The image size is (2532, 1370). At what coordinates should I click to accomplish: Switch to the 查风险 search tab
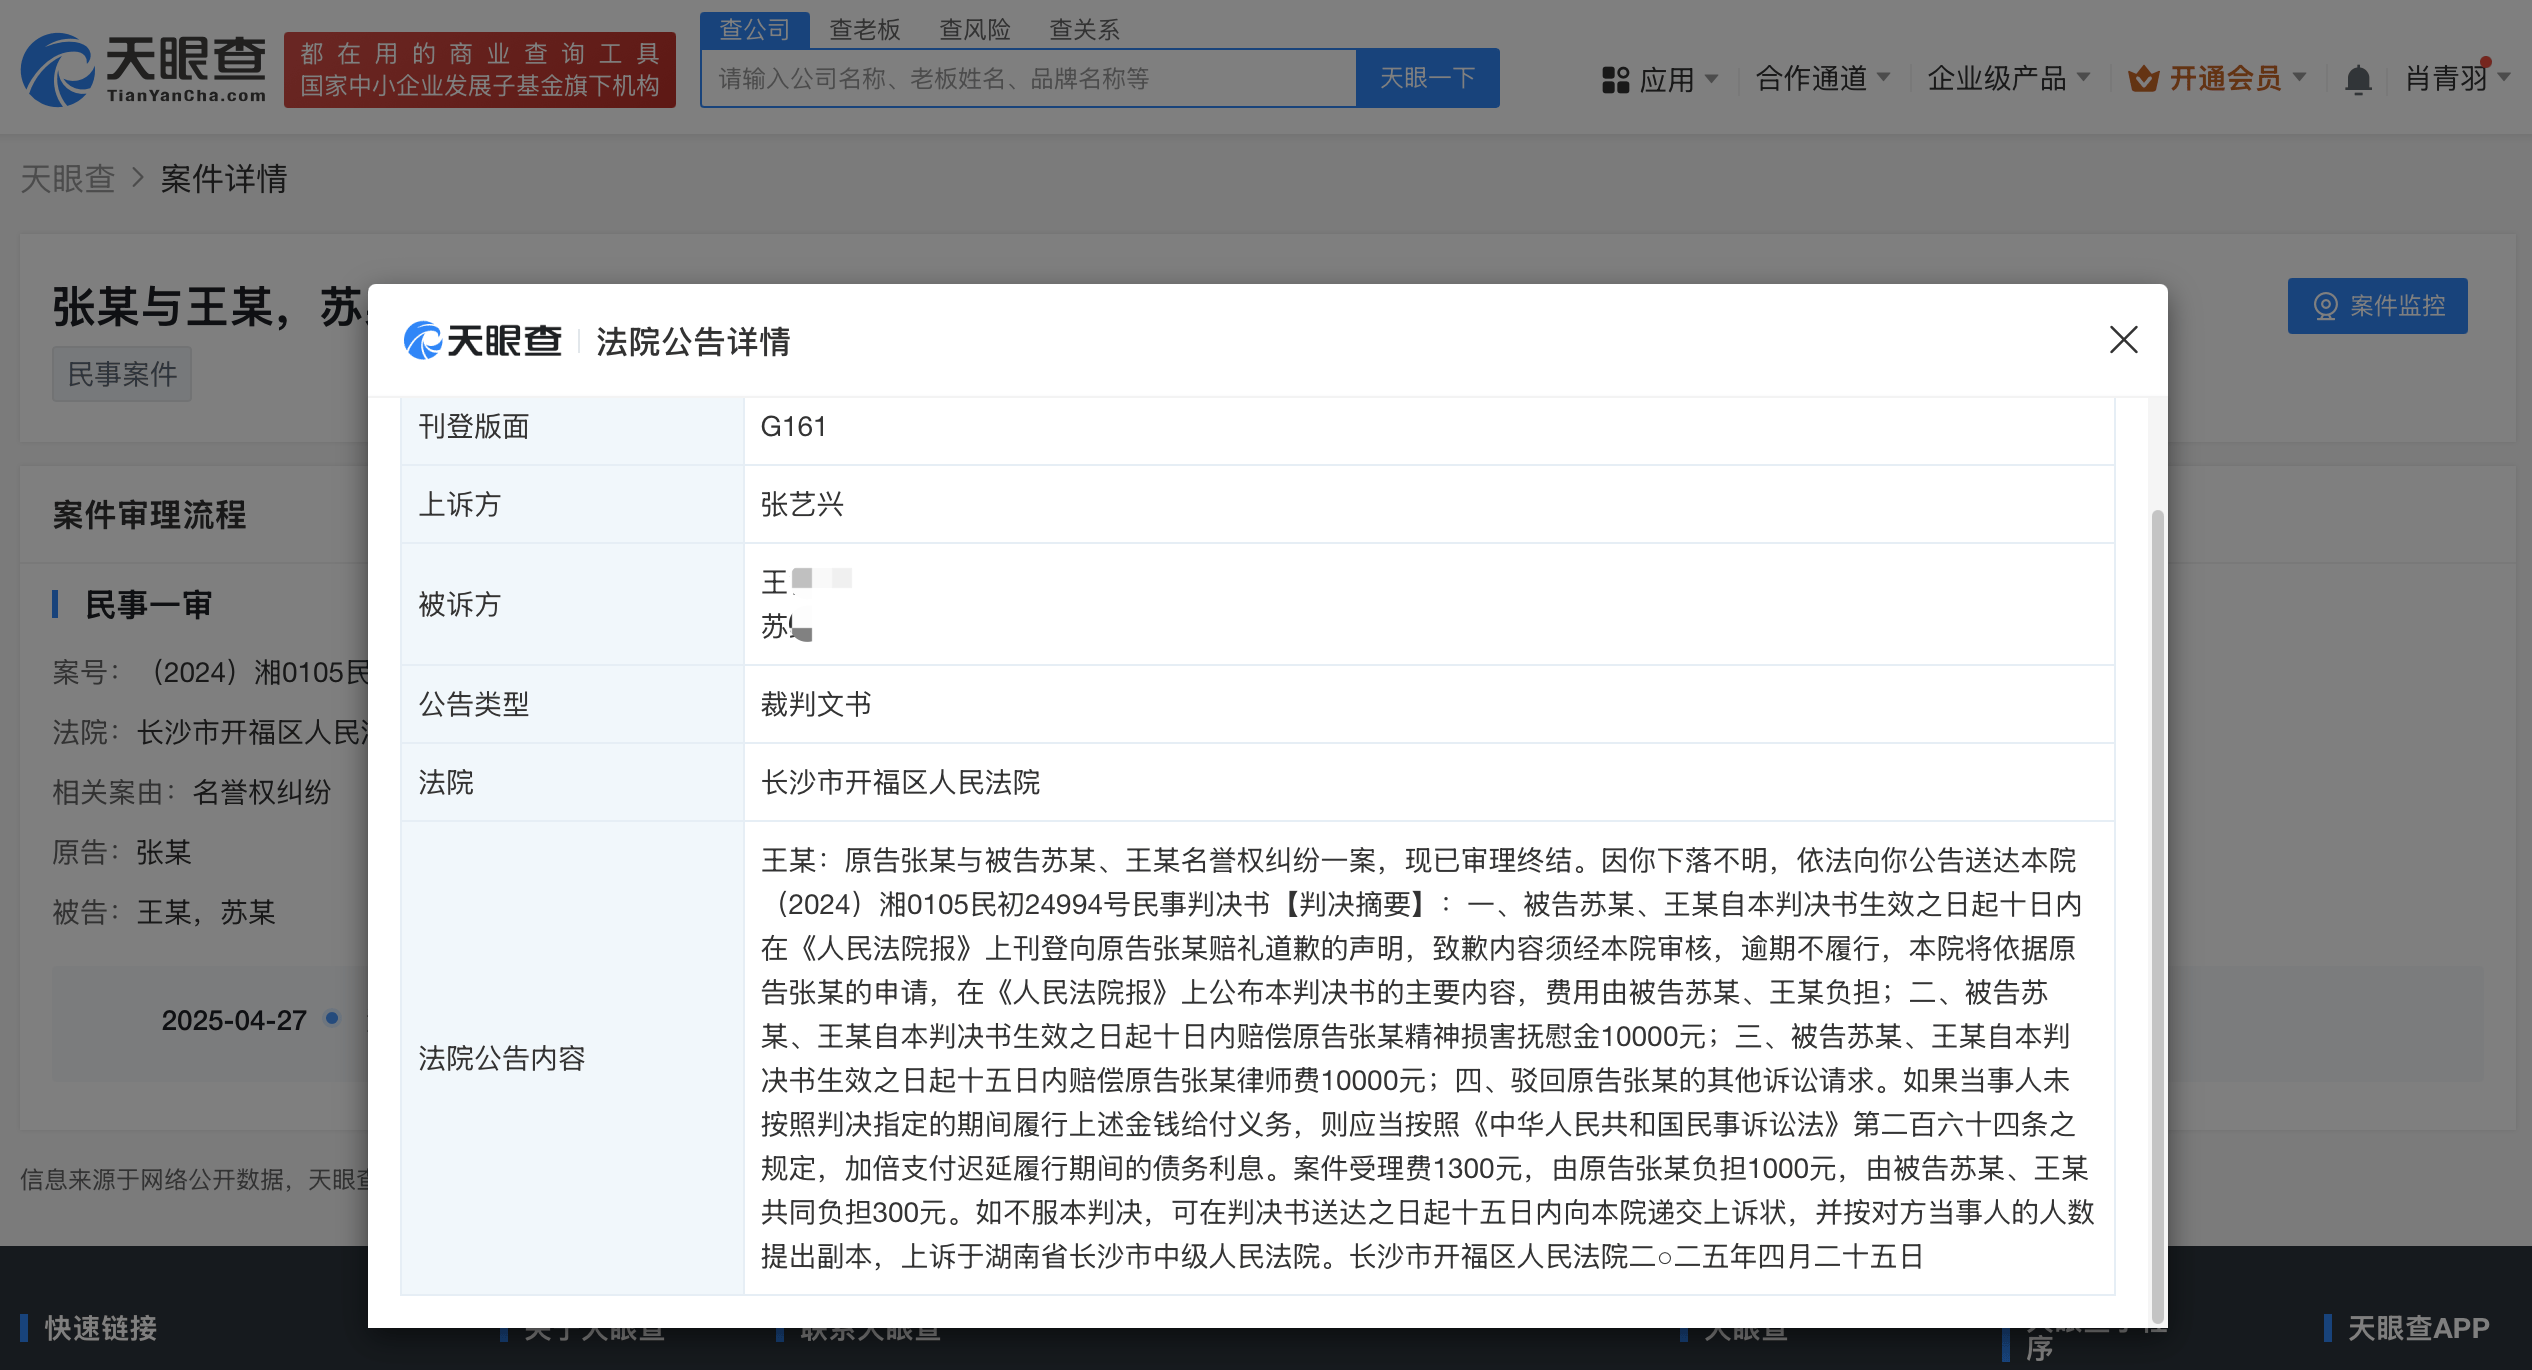[x=974, y=30]
